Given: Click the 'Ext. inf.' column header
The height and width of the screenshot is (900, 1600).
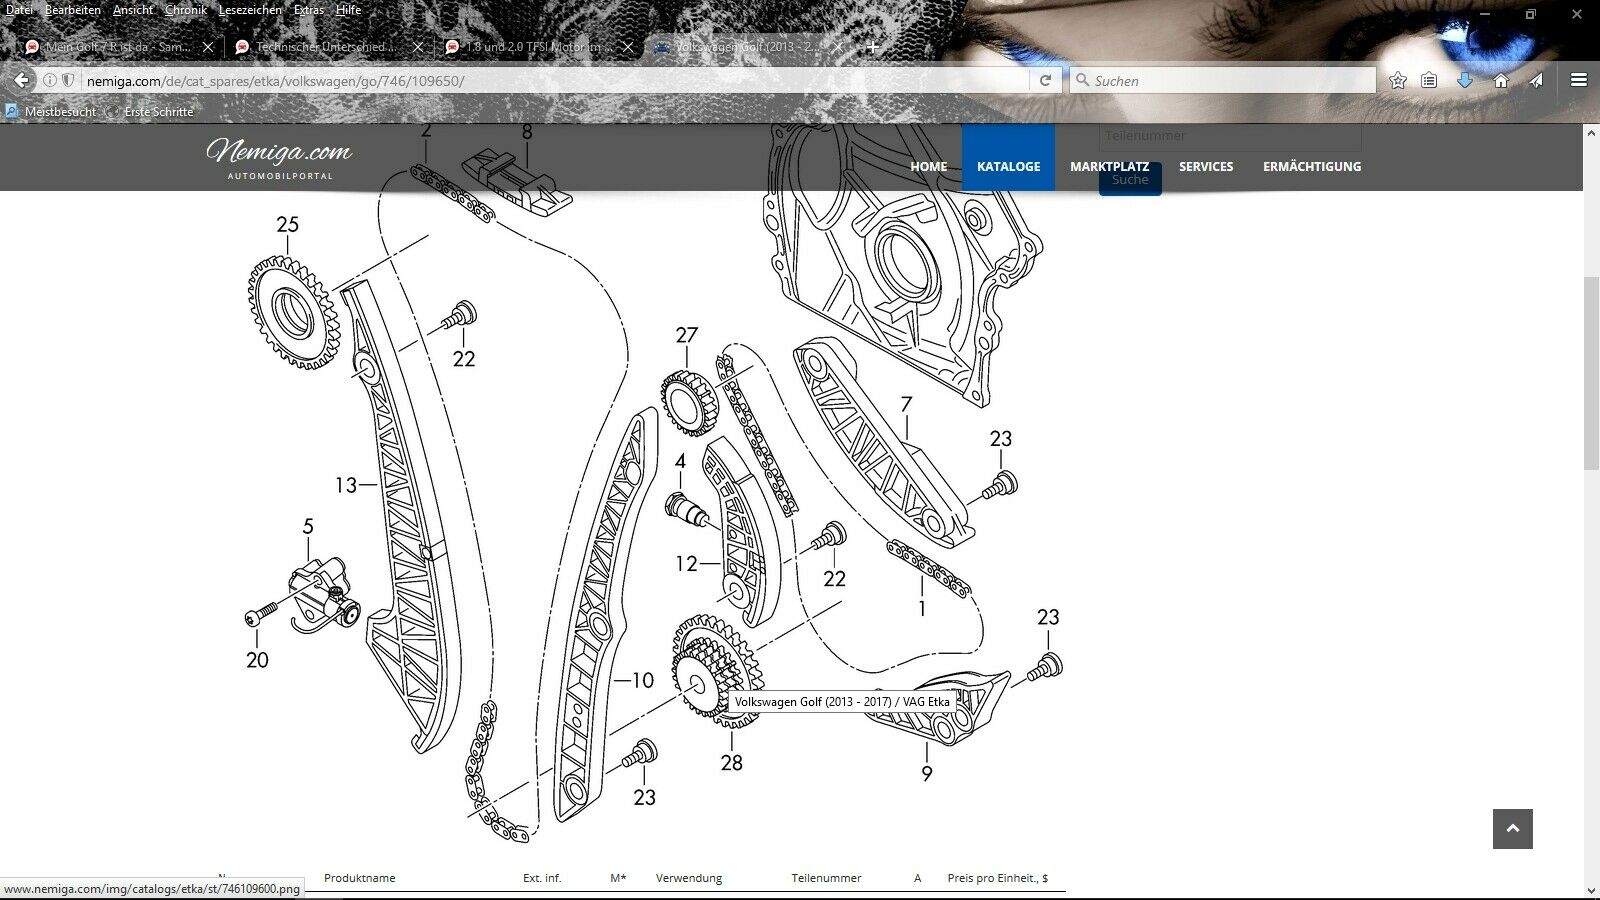Looking at the screenshot, I should pyautogui.click(x=542, y=878).
